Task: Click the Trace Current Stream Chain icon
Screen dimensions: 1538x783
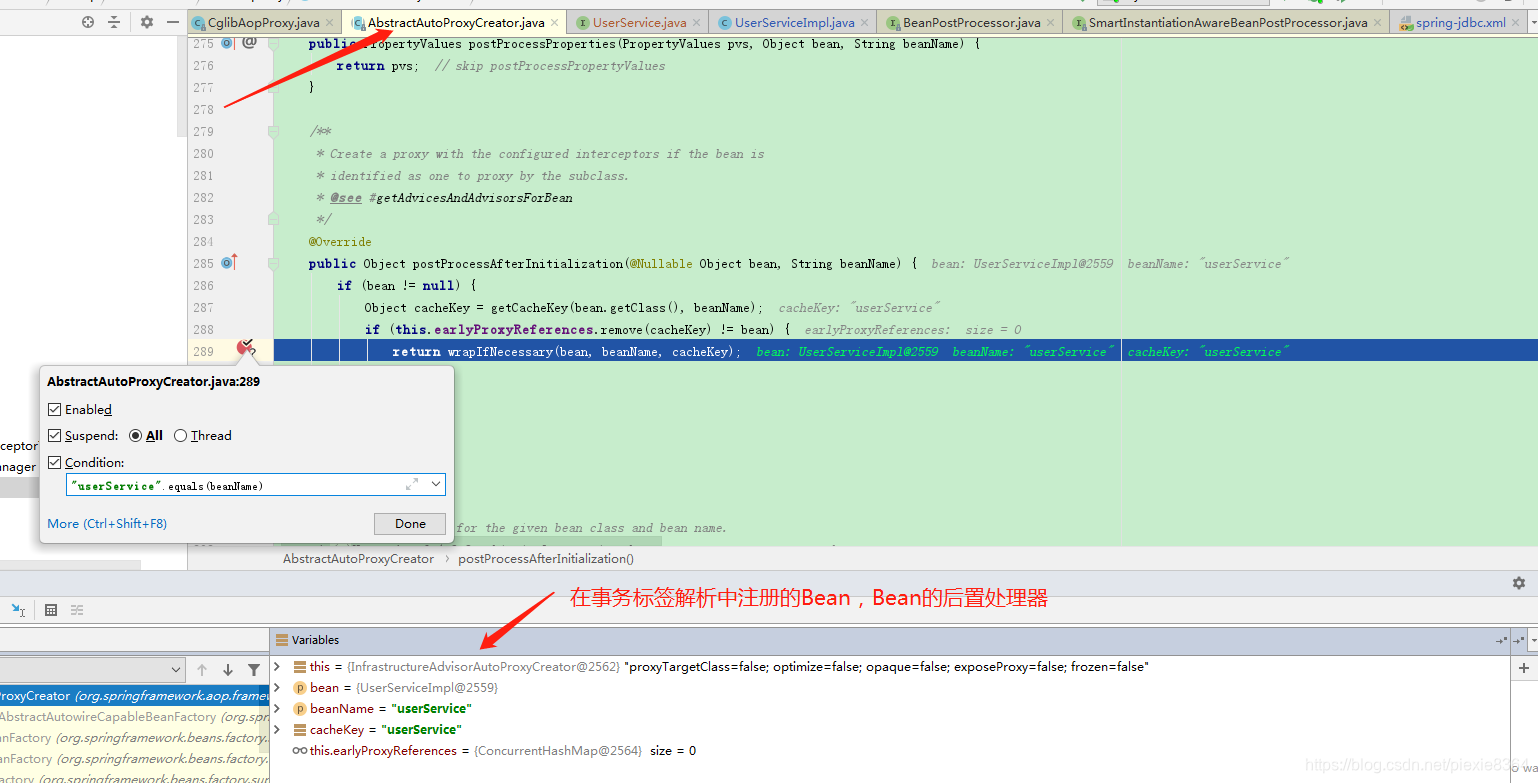Action: coord(77,610)
